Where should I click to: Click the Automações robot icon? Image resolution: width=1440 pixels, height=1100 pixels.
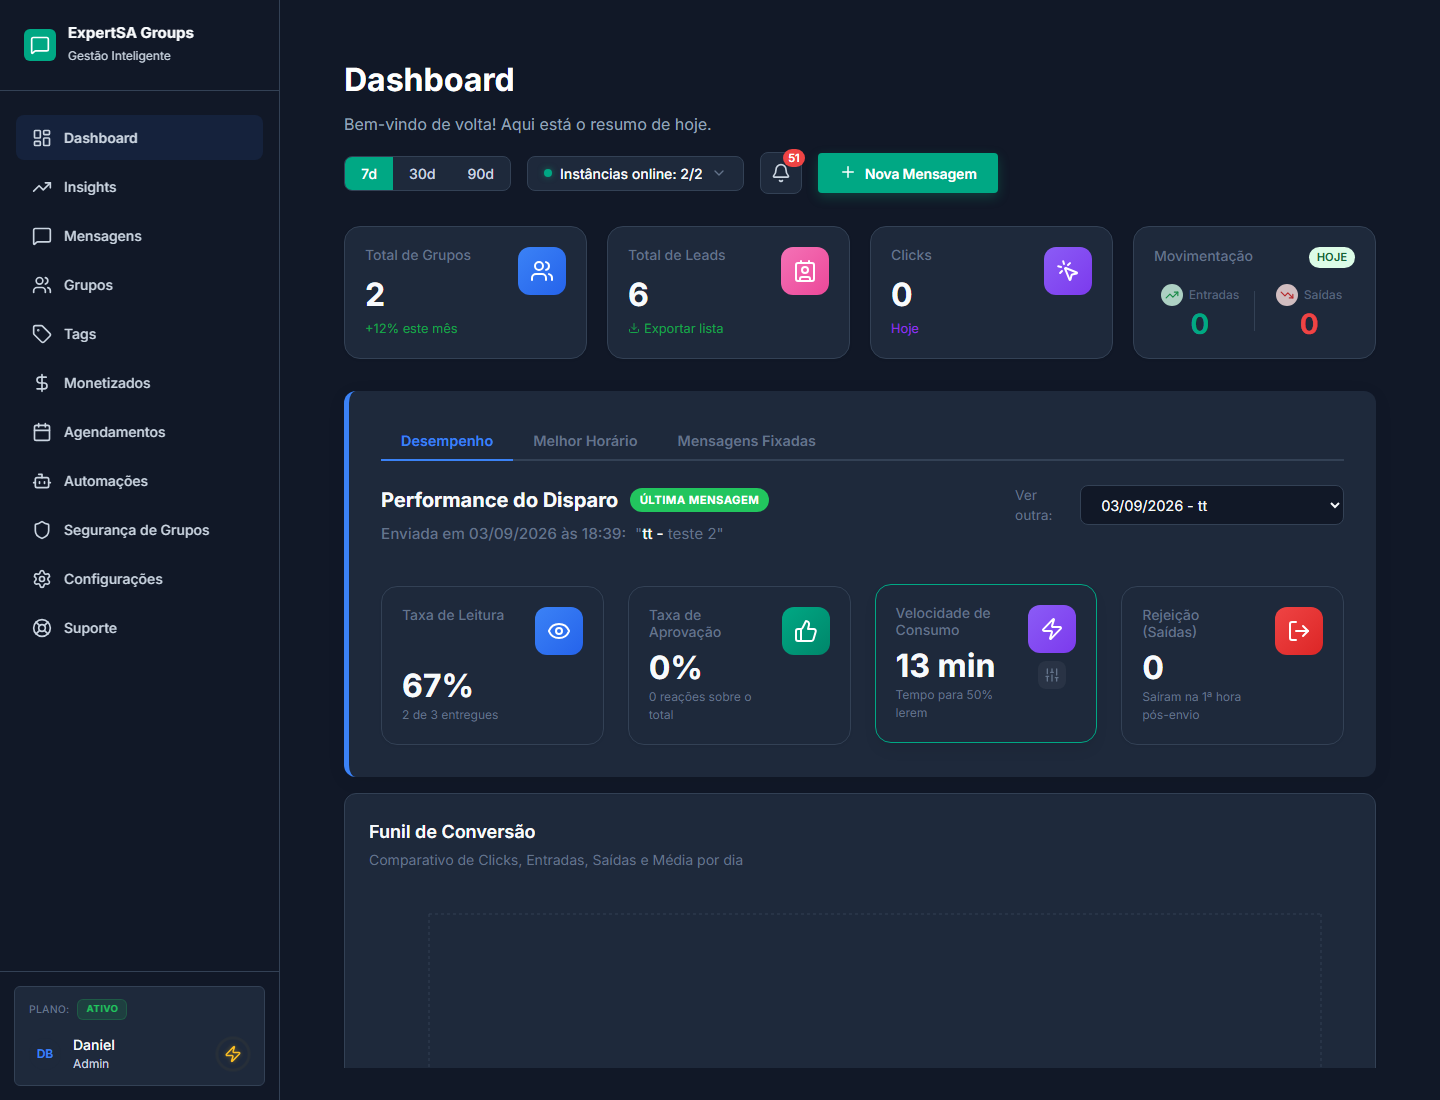42,481
